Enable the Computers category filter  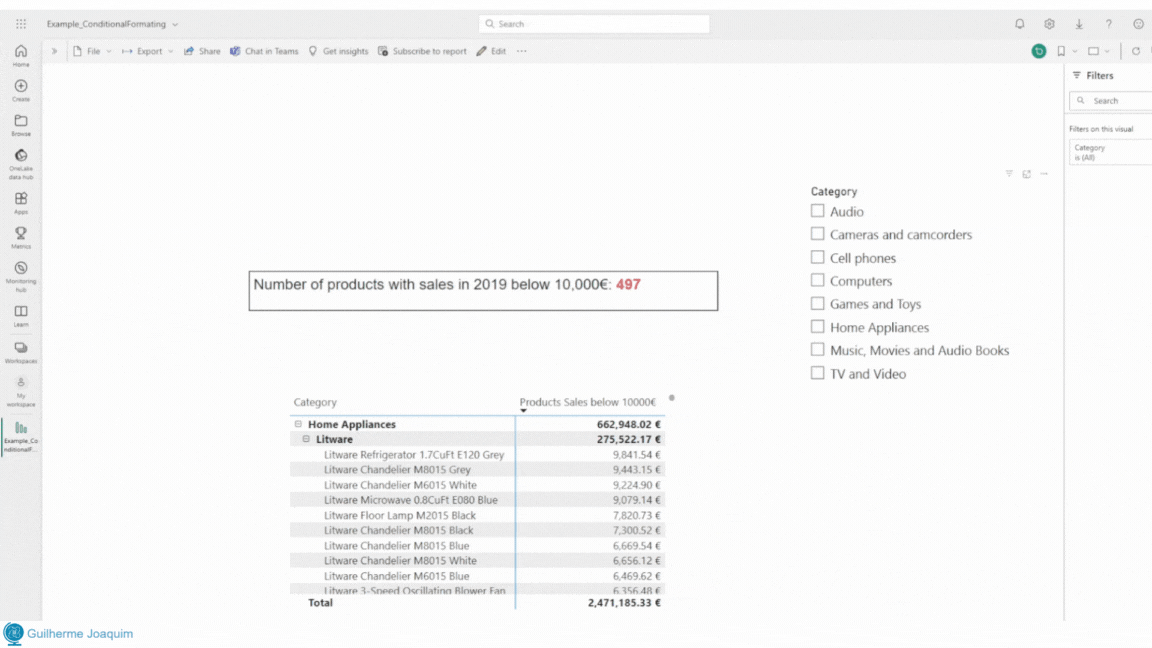coord(817,281)
